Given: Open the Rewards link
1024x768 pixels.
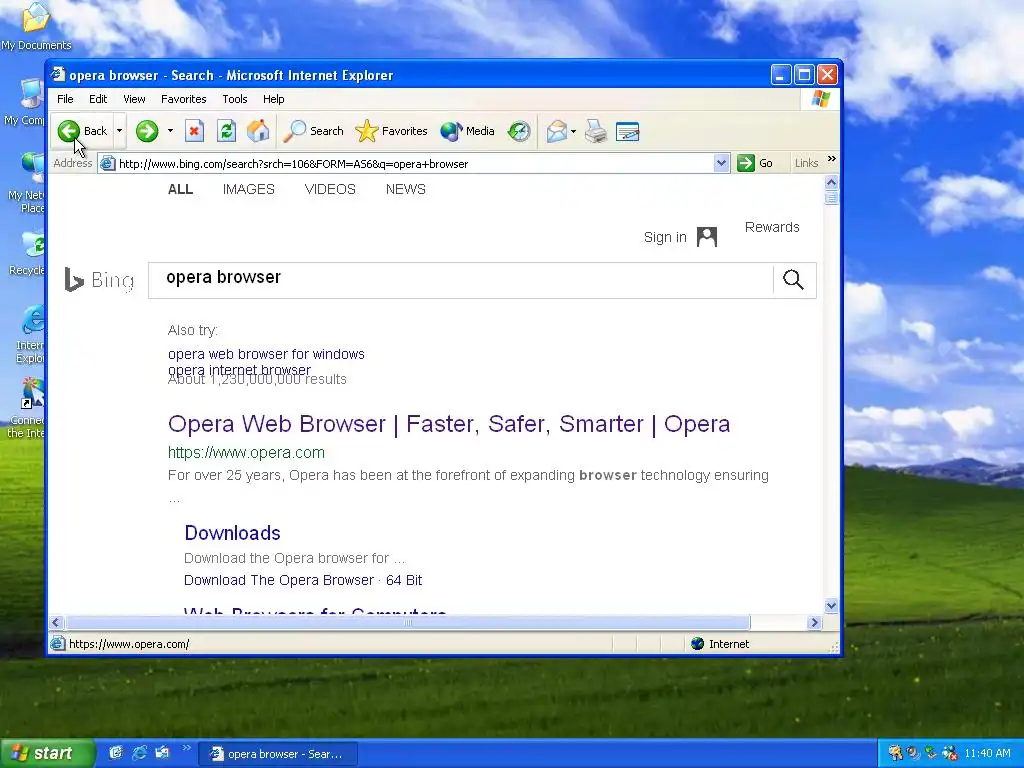Looking at the screenshot, I should point(772,227).
